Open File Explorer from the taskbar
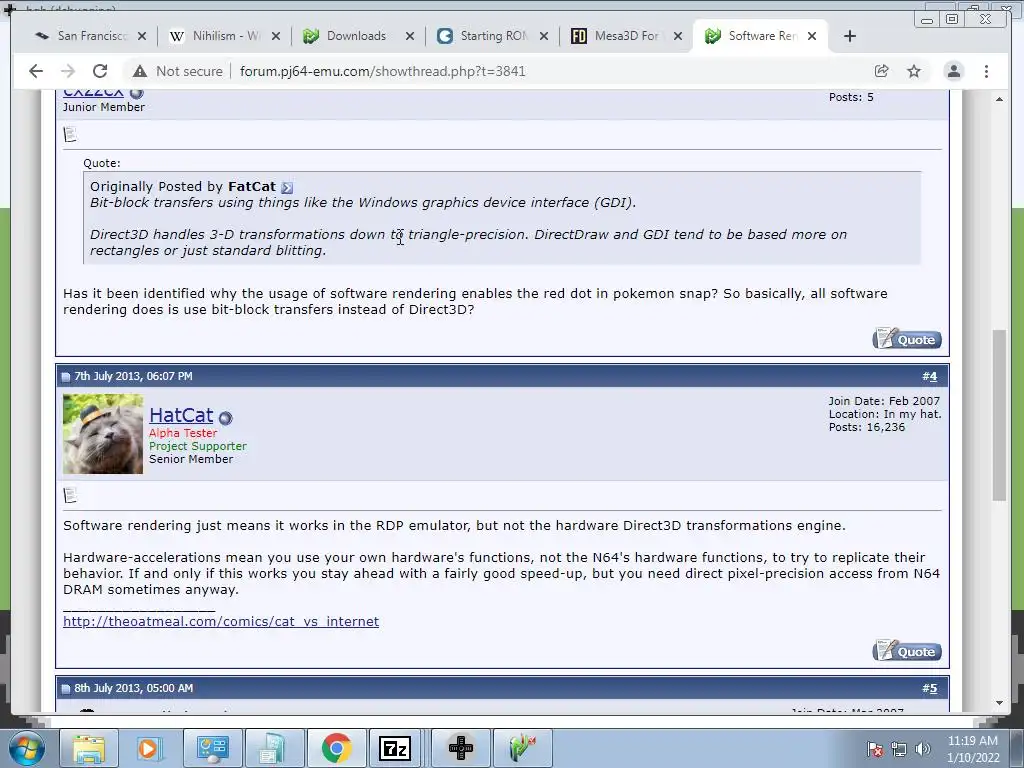 (x=89, y=748)
